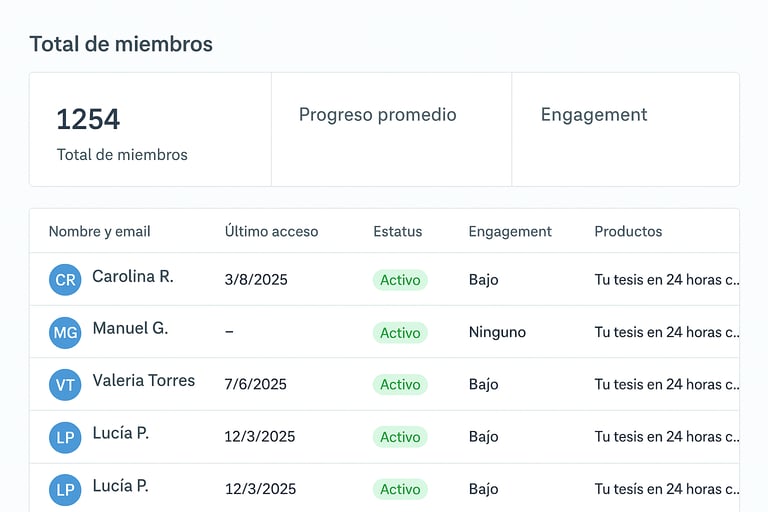The height and width of the screenshot is (512, 768).
Task: Click the Engagement column header in table
Action: 510,231
